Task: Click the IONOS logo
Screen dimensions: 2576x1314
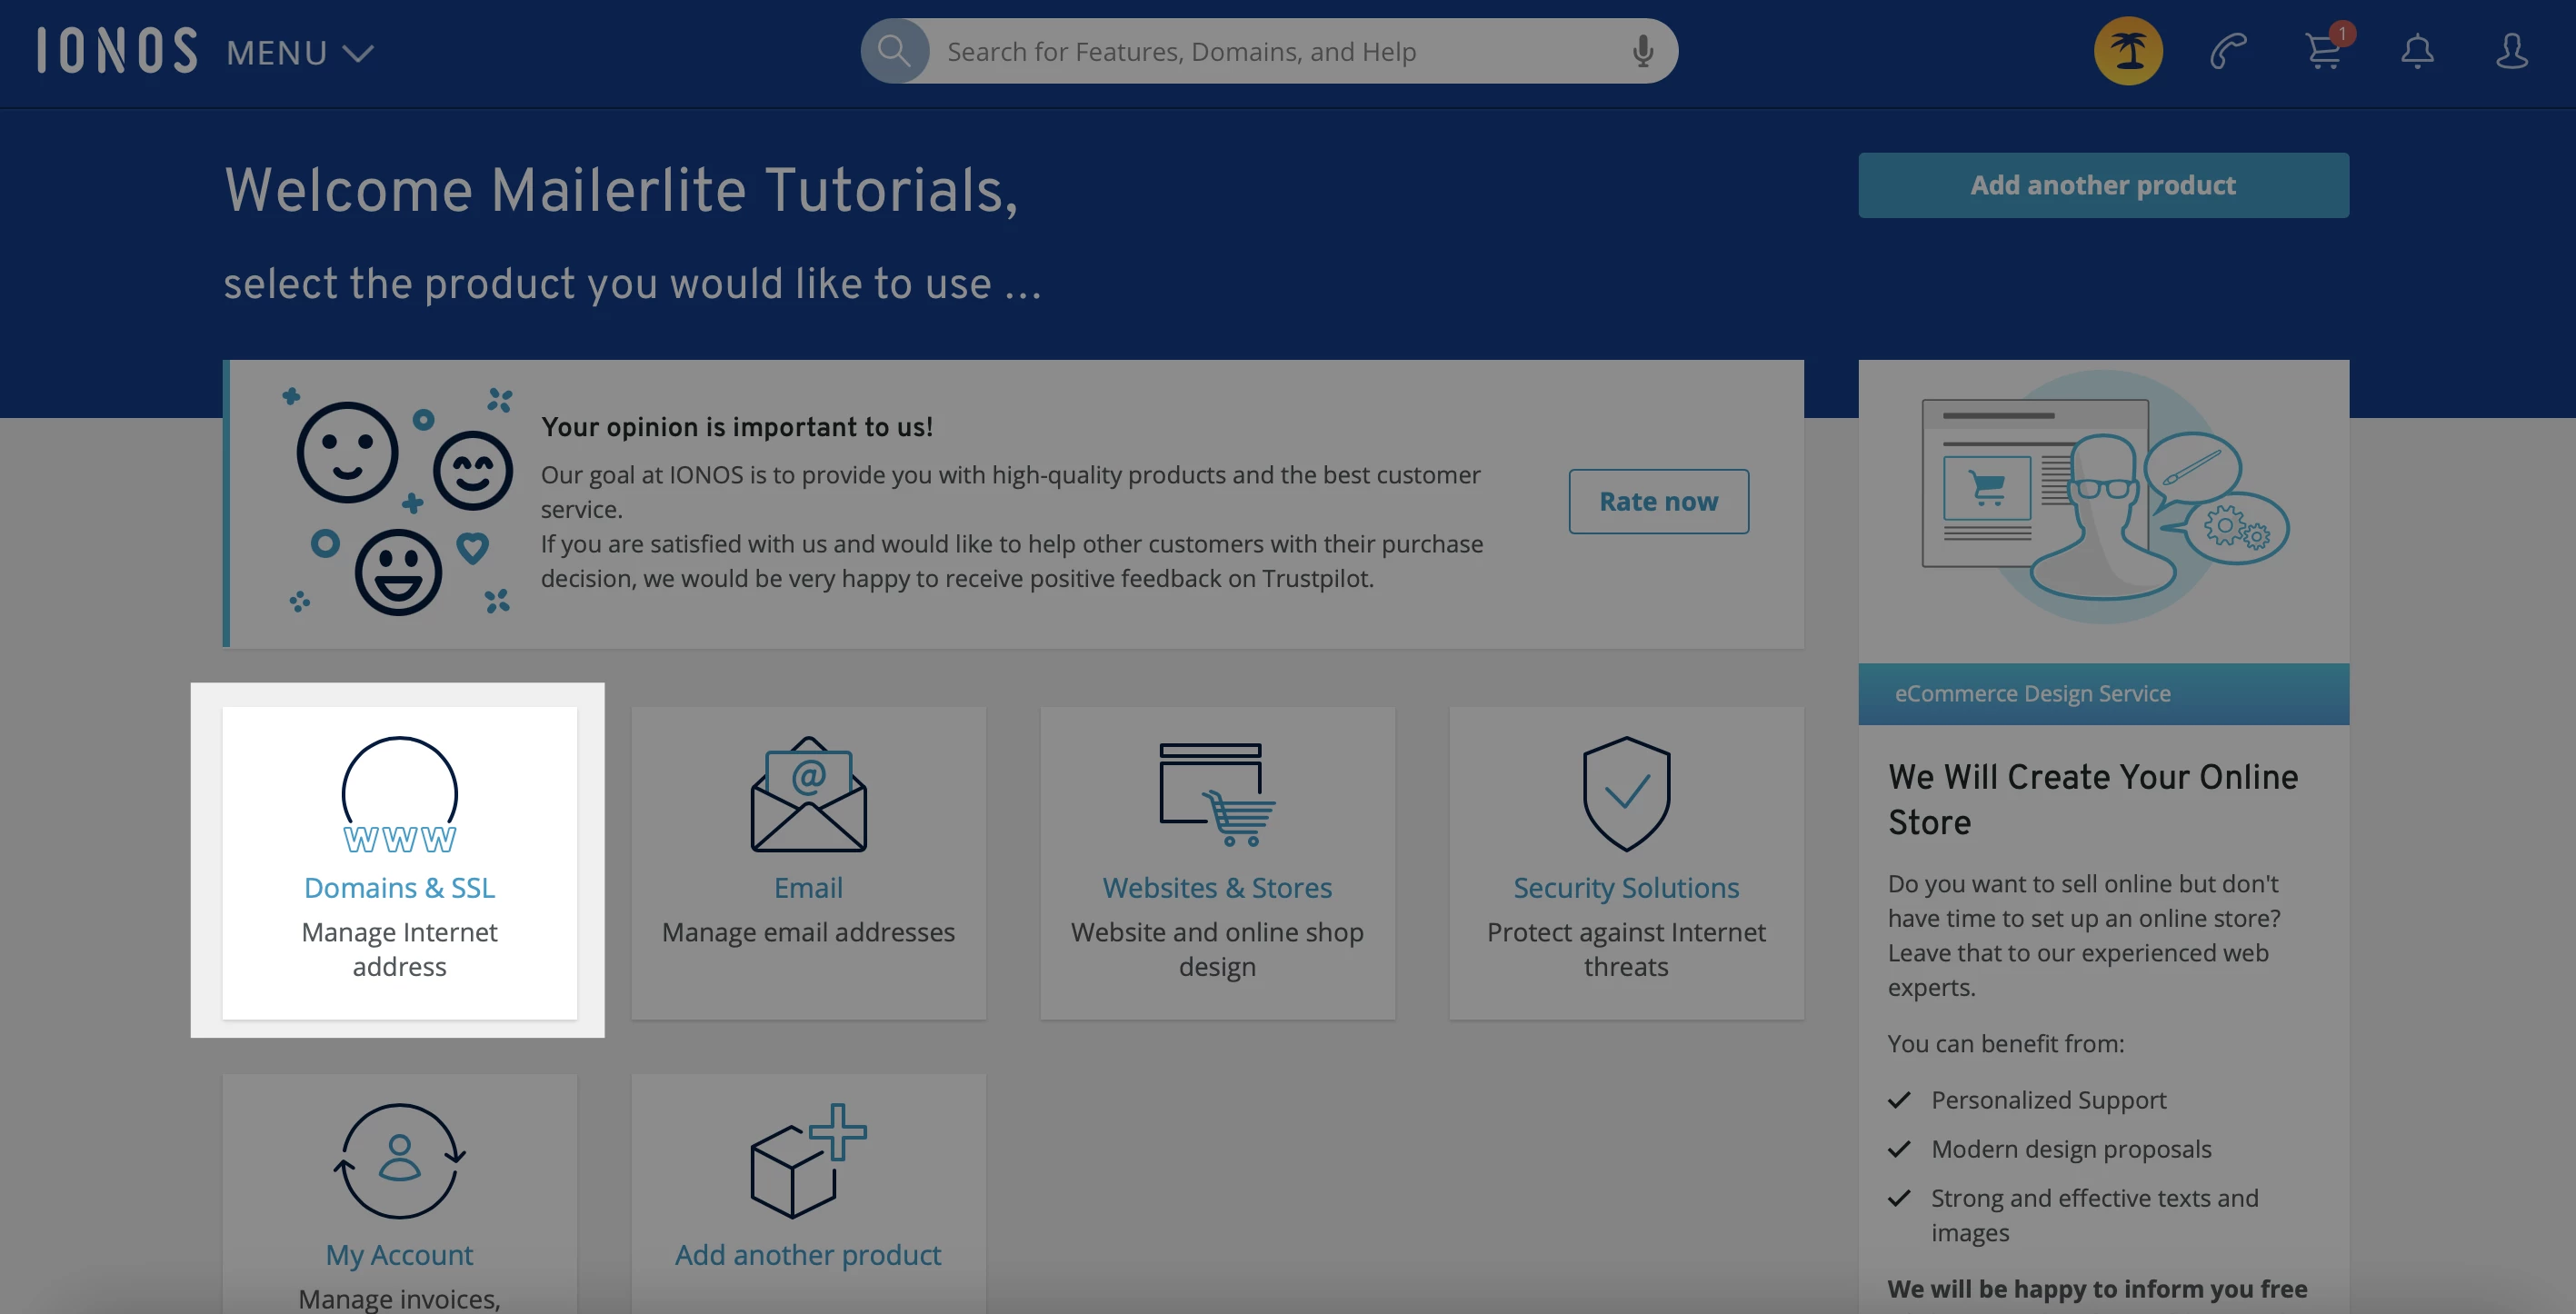Action: coord(117,51)
